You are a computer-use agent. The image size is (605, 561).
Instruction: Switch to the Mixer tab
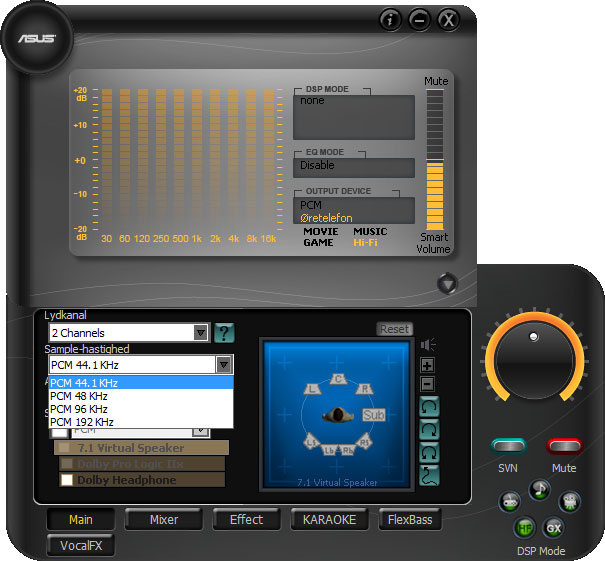coord(164,519)
